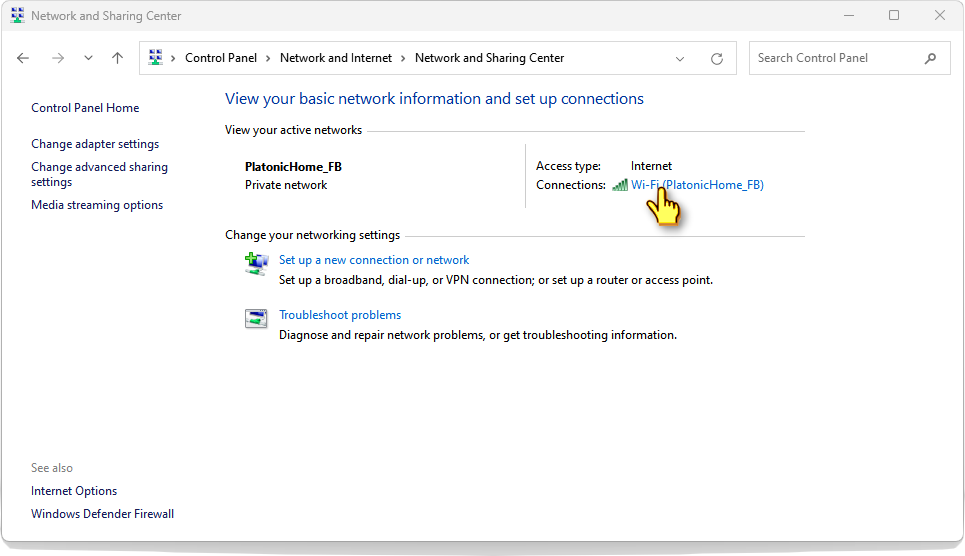The width and height of the screenshot is (965, 556).
Task: Close the Network and Sharing Center window
Action: 939,15
